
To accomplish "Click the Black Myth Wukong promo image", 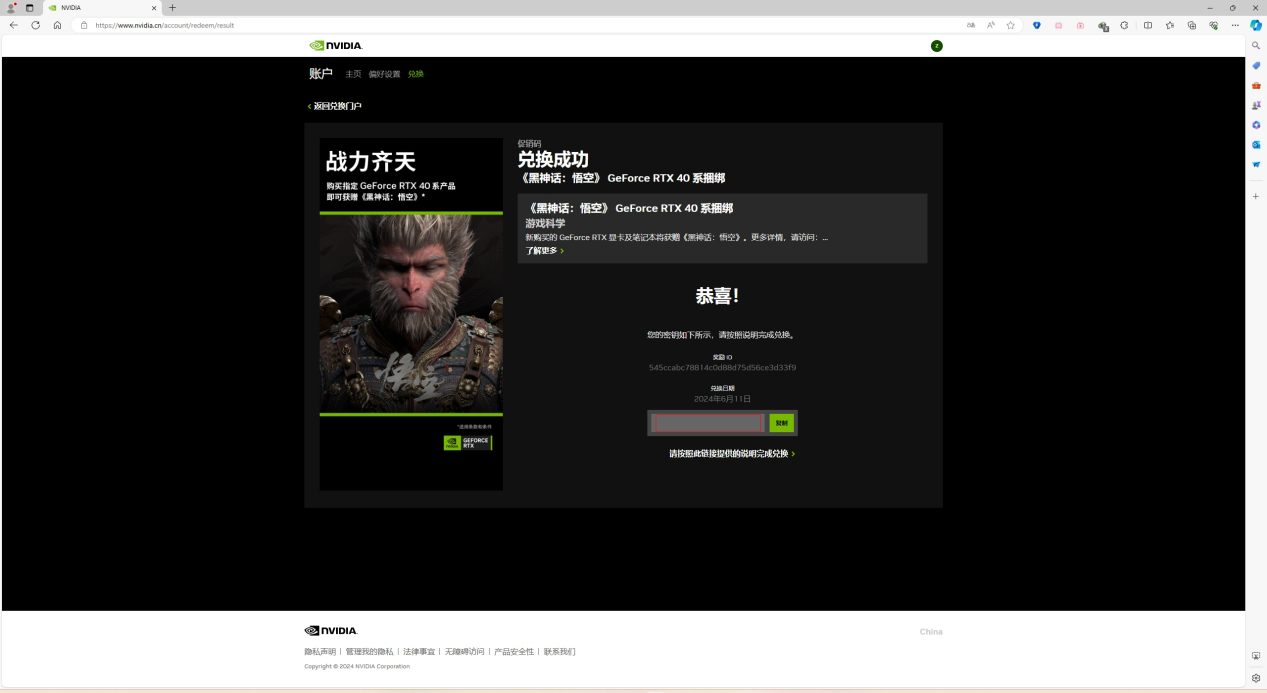I will tap(411, 314).
